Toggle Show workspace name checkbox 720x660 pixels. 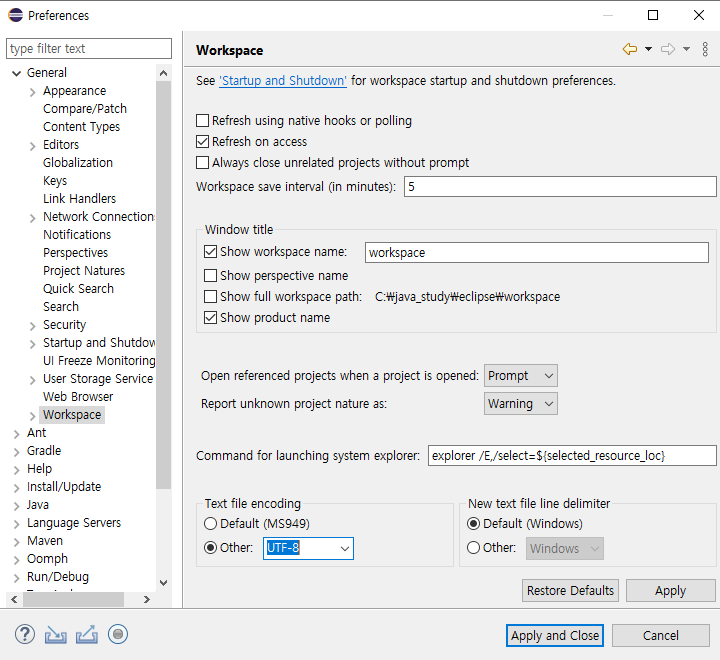[x=210, y=252]
